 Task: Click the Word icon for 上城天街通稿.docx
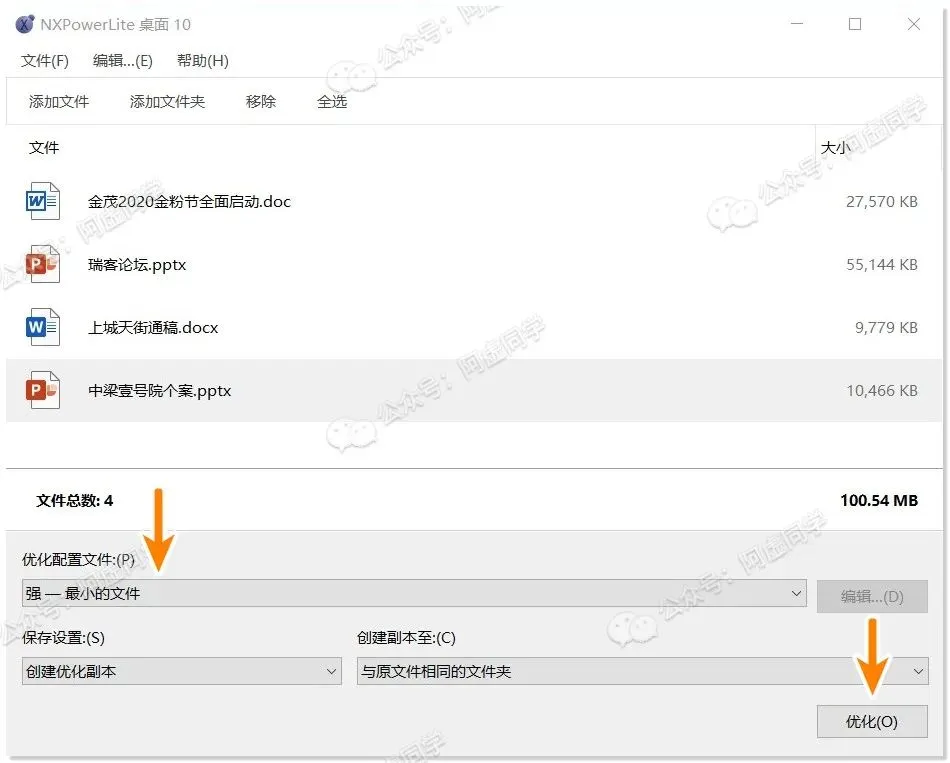[x=42, y=327]
